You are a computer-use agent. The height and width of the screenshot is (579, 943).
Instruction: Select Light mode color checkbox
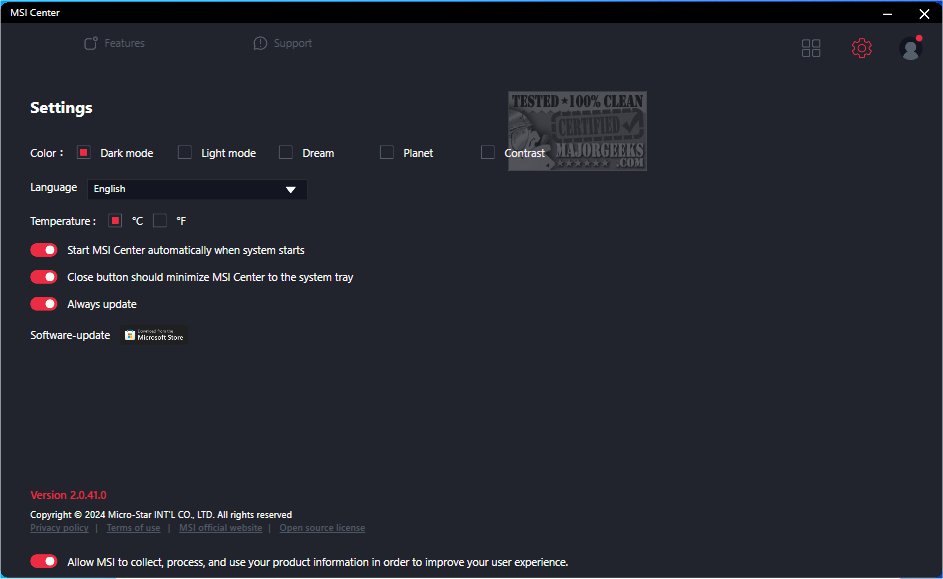185,153
